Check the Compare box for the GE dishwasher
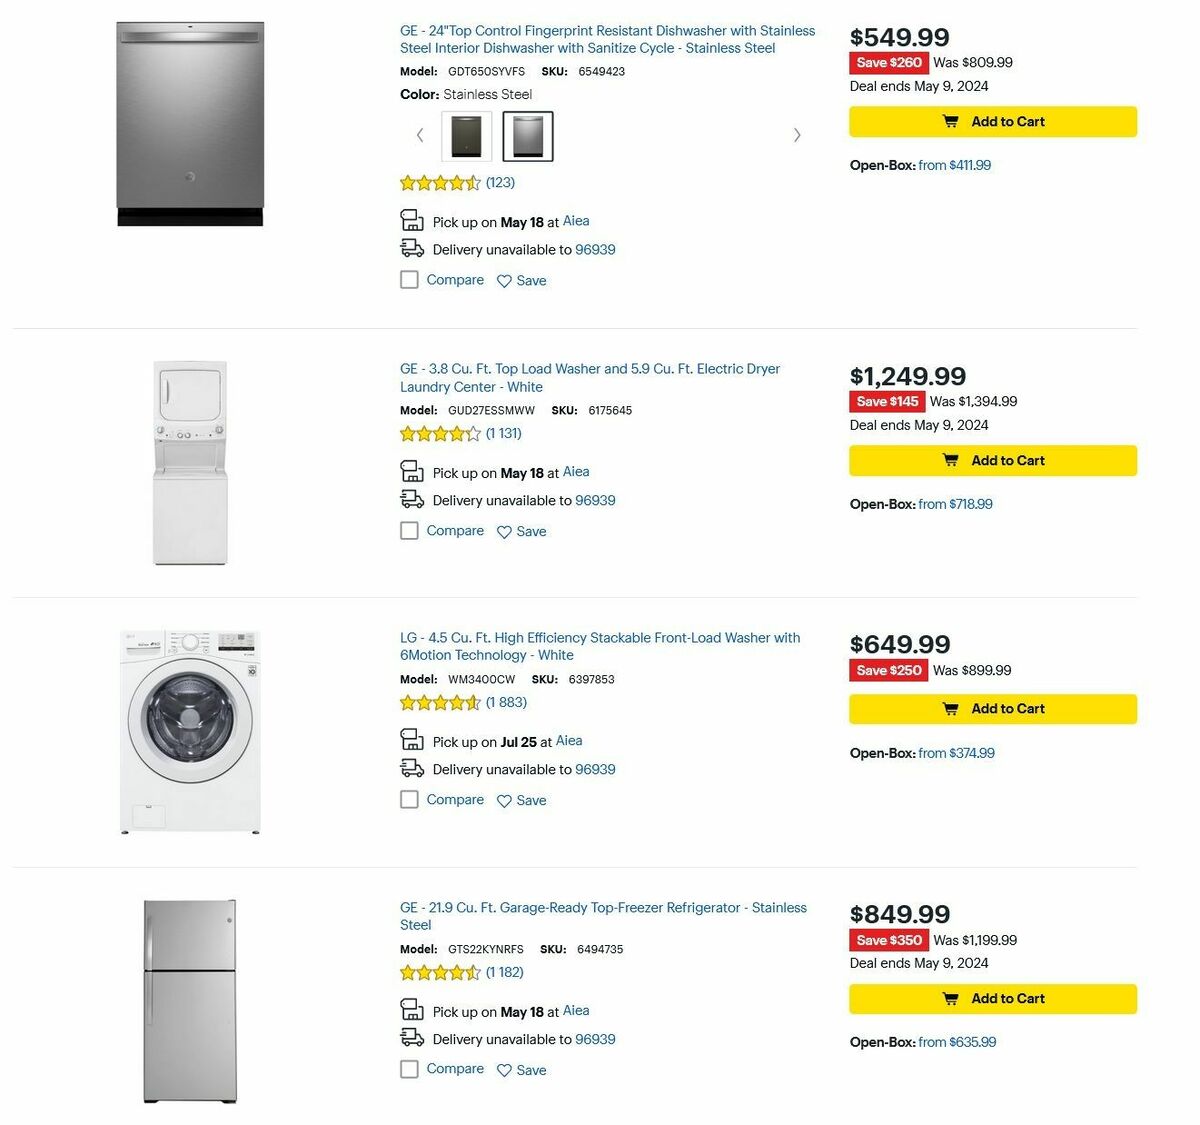This screenshot has height=1125, width=1200. click(409, 280)
